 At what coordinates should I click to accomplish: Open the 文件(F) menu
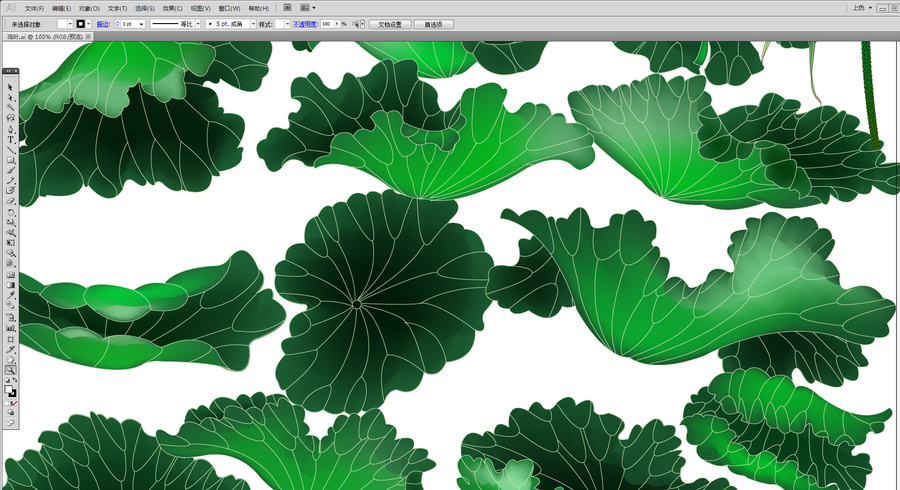click(34, 9)
